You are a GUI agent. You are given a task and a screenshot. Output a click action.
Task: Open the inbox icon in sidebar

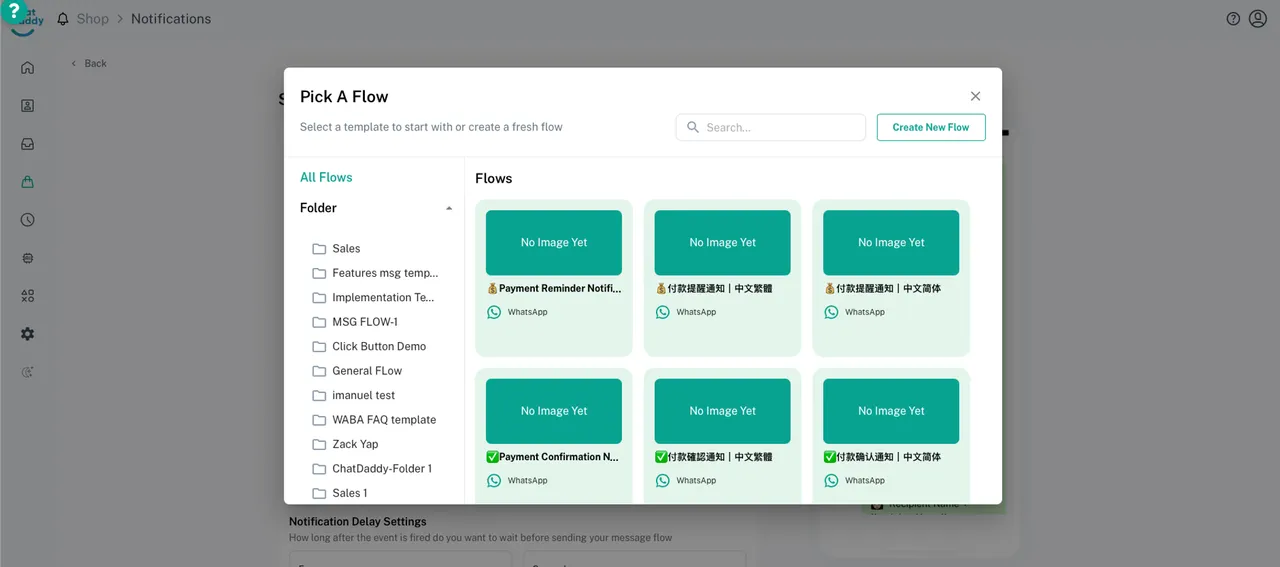tap(27, 144)
